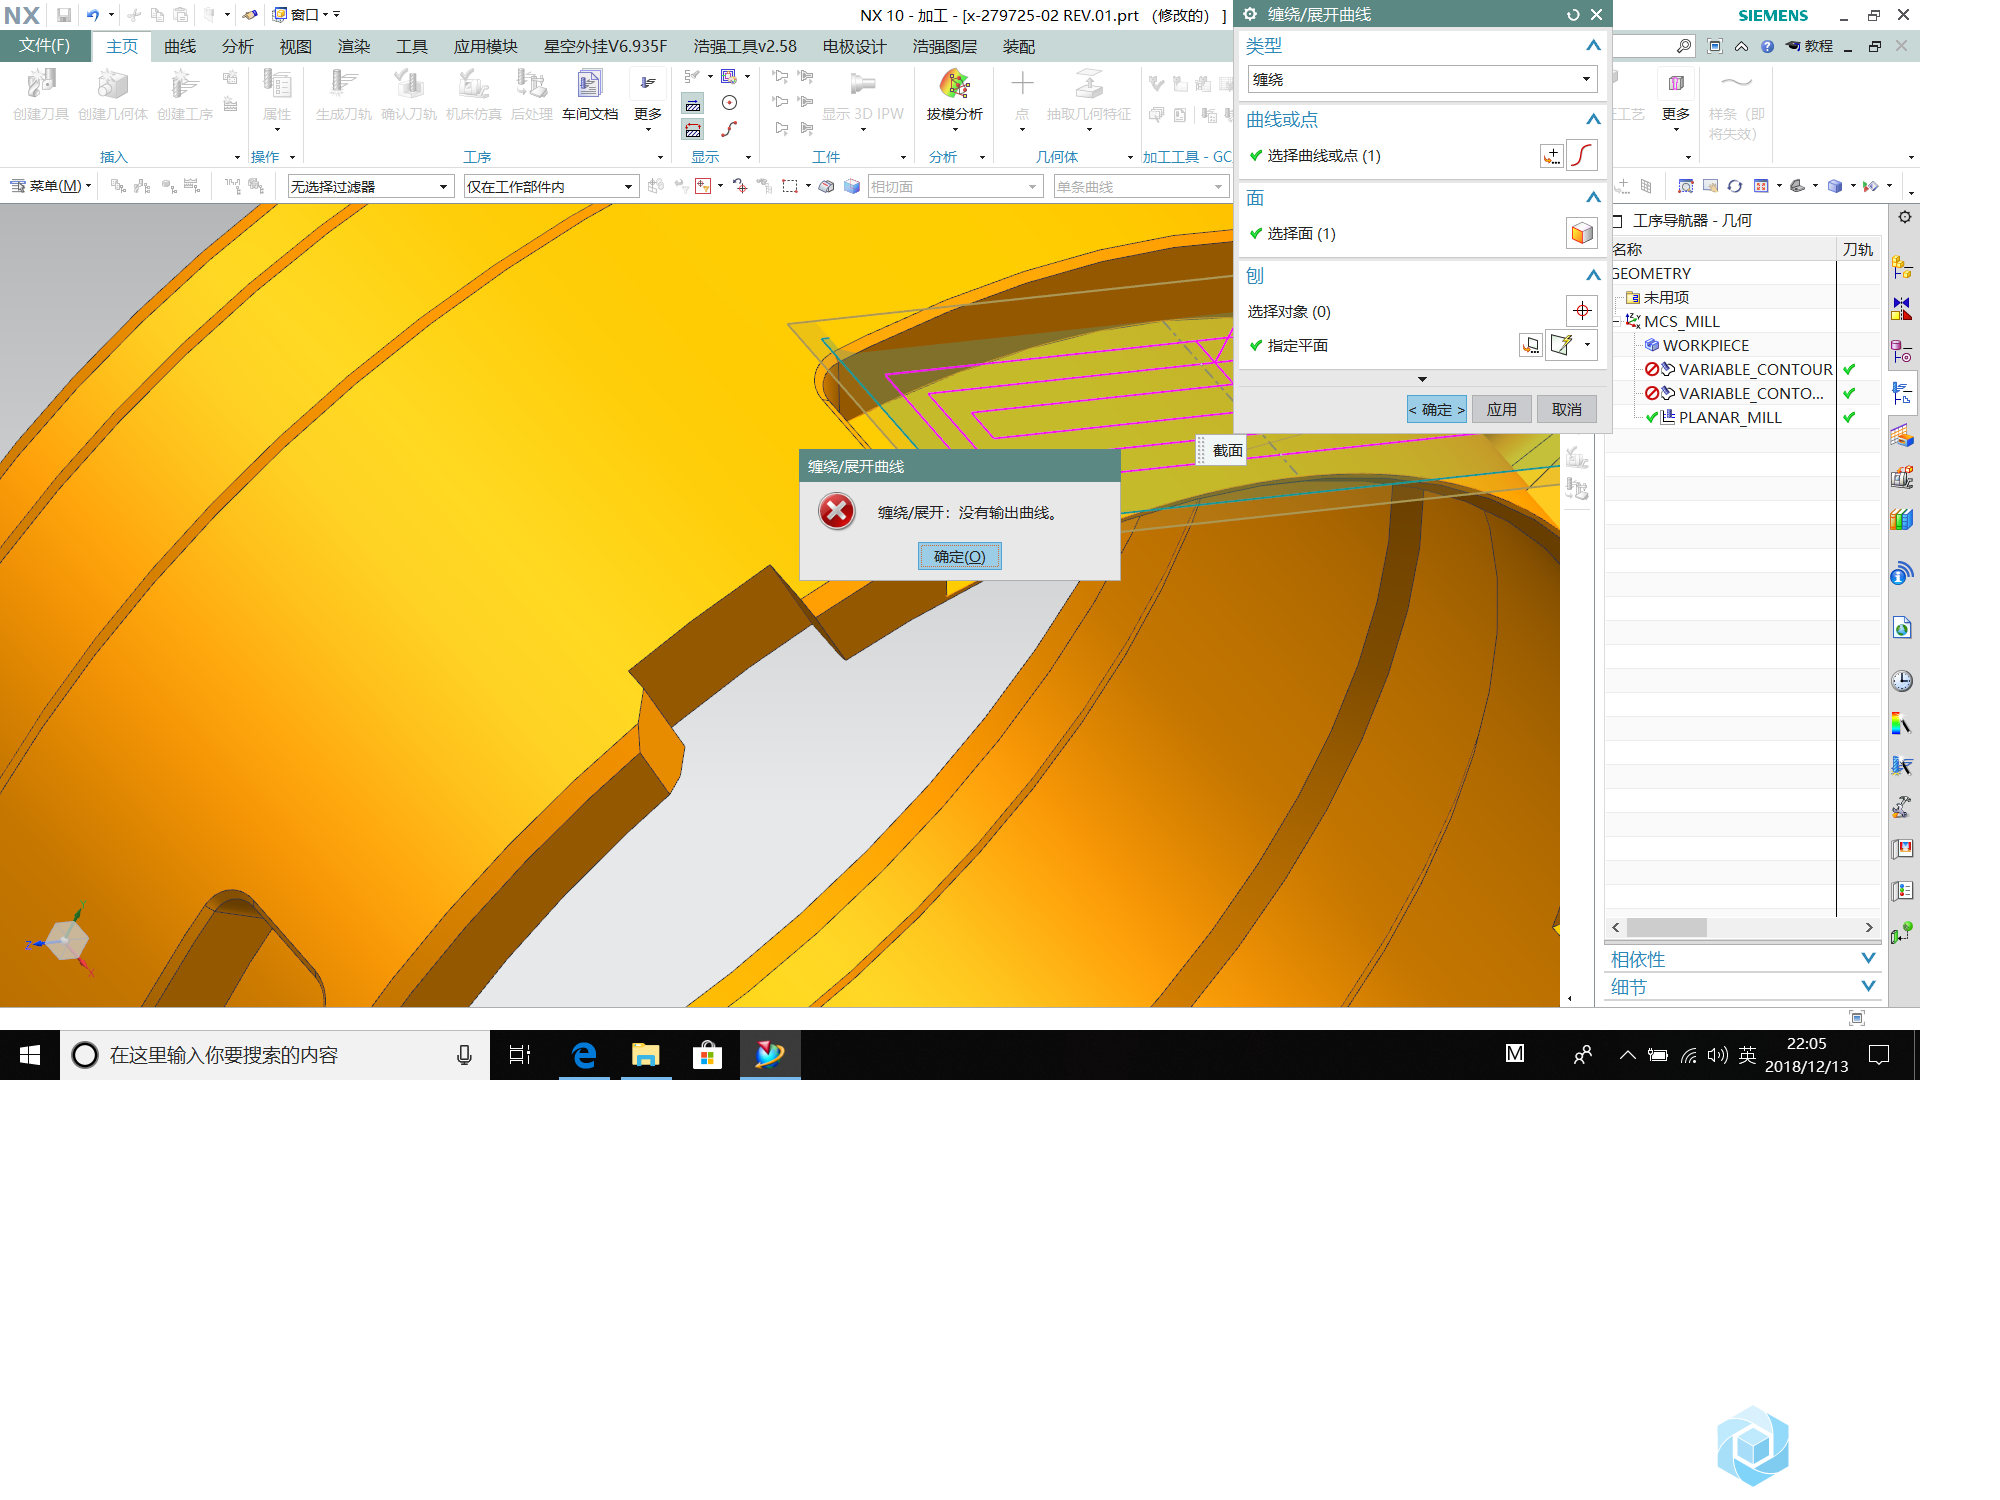The image size is (2000, 1500).
Task: Click 确定(O) in the error dialog
Action: [959, 557]
